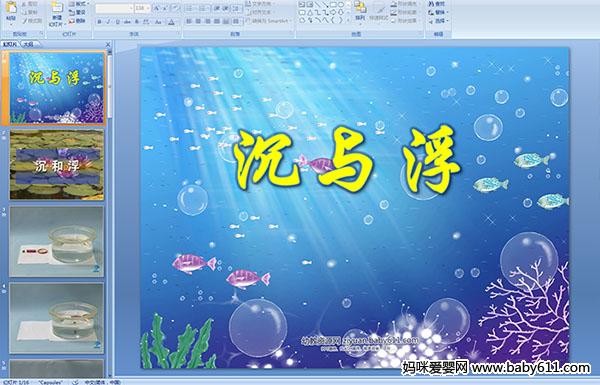Click the Increase Indent icon
This screenshot has height=385, width=600.
[226, 8]
